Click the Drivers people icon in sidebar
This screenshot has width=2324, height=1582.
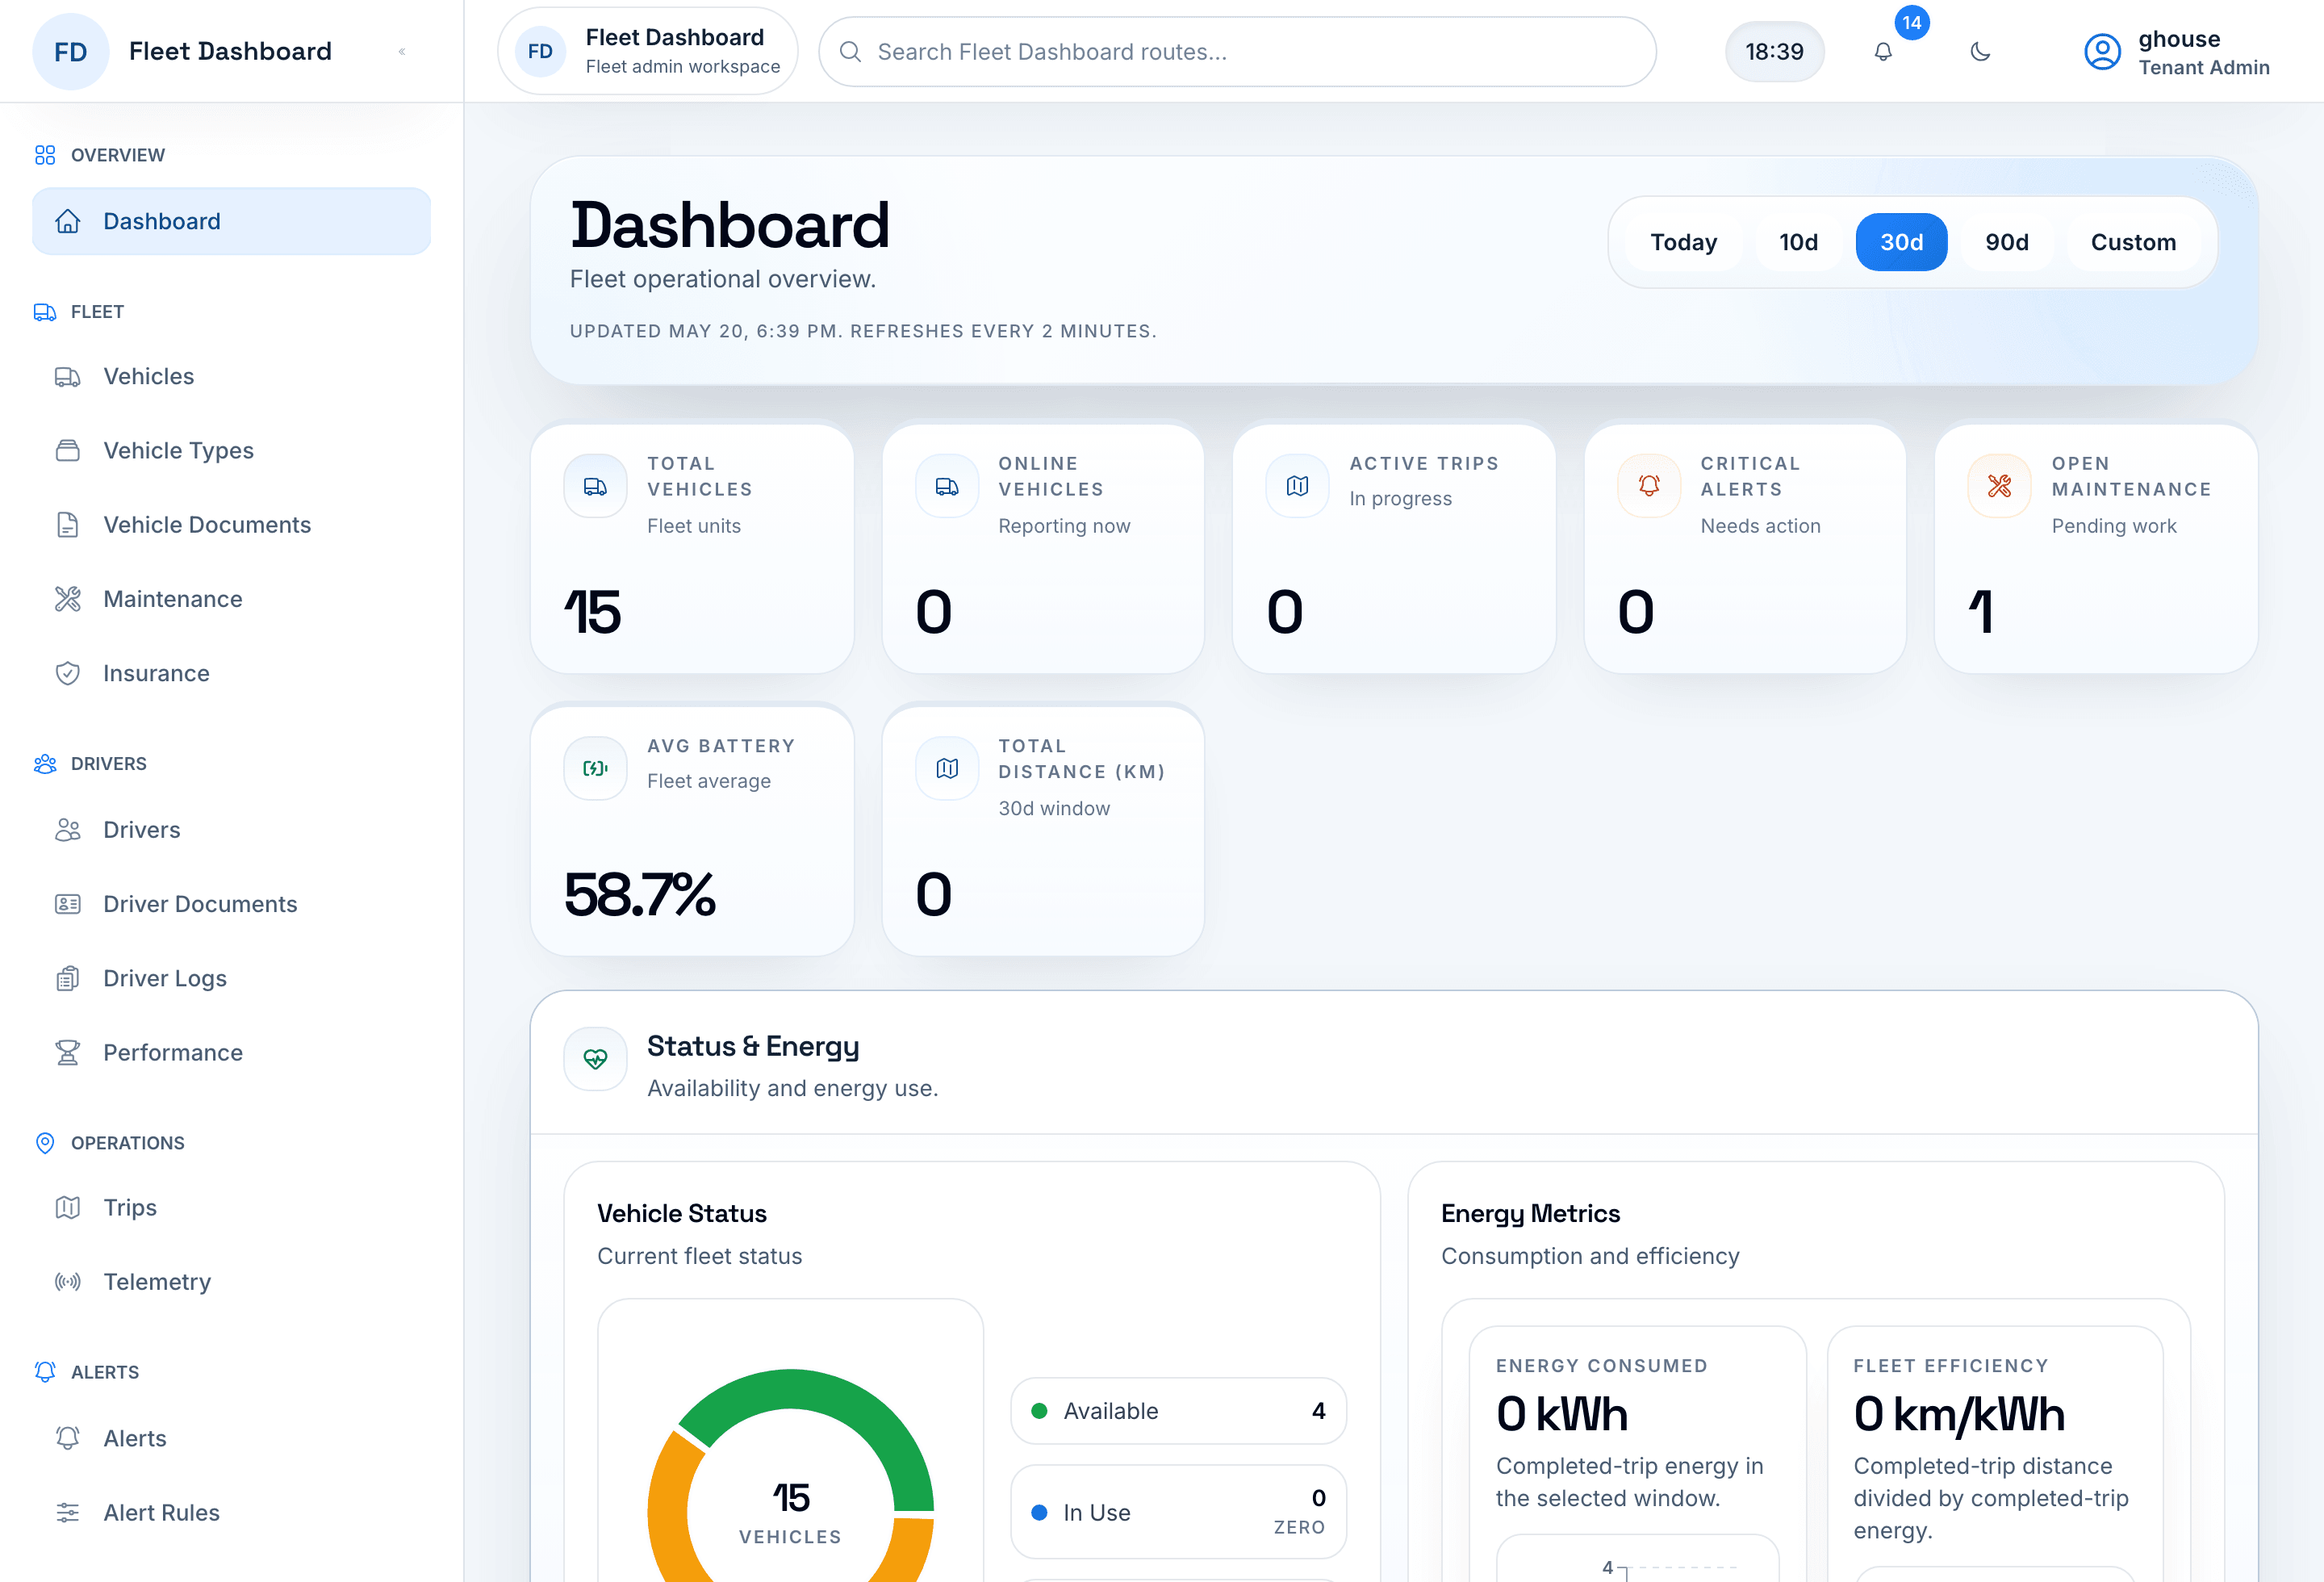coord(67,830)
